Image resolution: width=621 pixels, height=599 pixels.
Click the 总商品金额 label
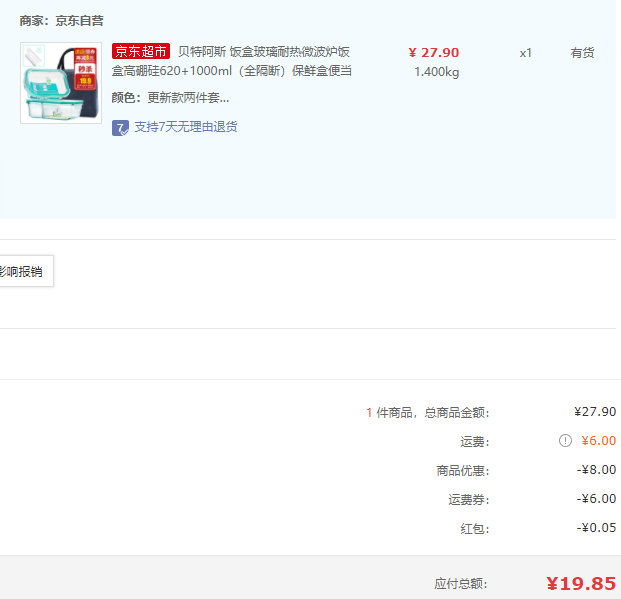click(x=457, y=413)
